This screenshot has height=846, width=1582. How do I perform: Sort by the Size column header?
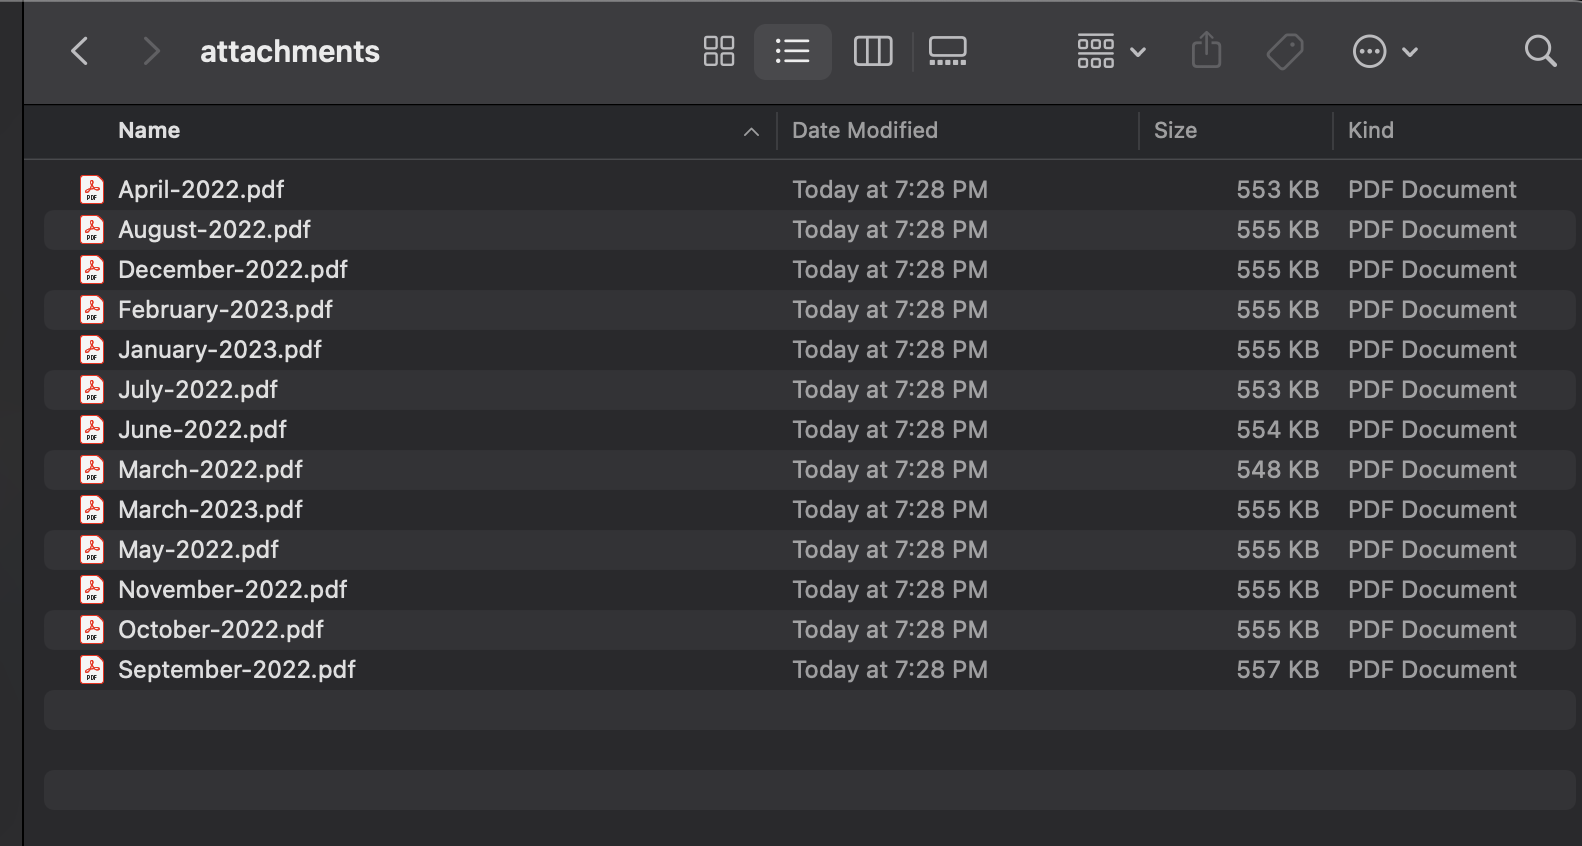(1175, 131)
